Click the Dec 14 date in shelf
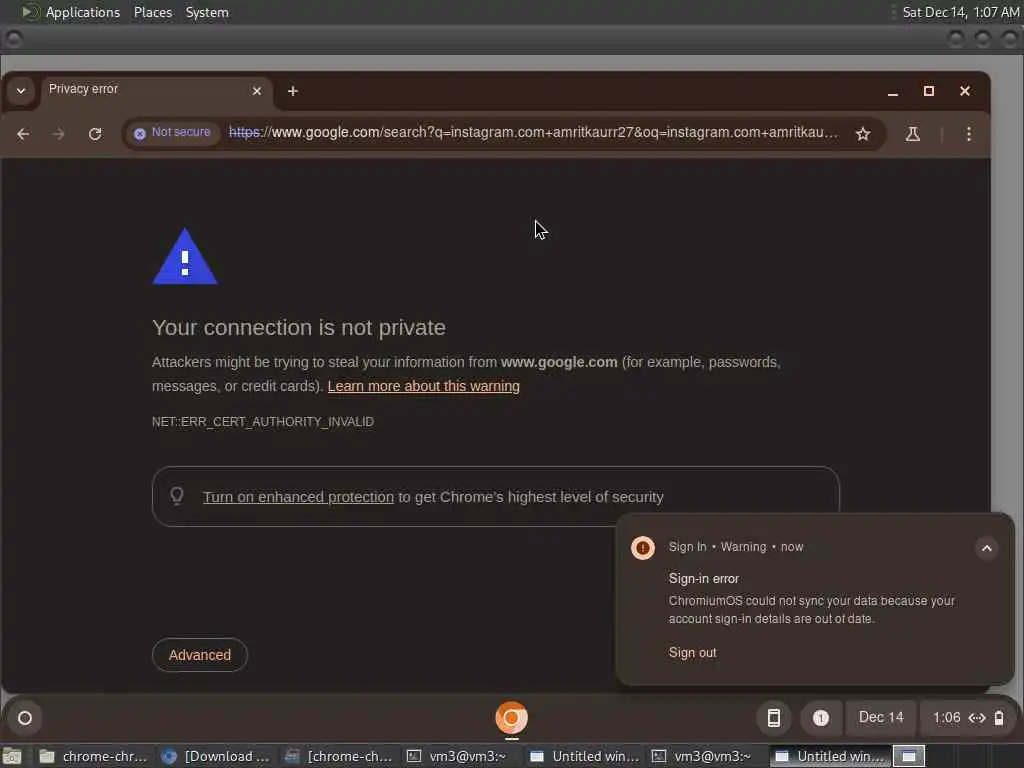The image size is (1024, 768). point(881,718)
